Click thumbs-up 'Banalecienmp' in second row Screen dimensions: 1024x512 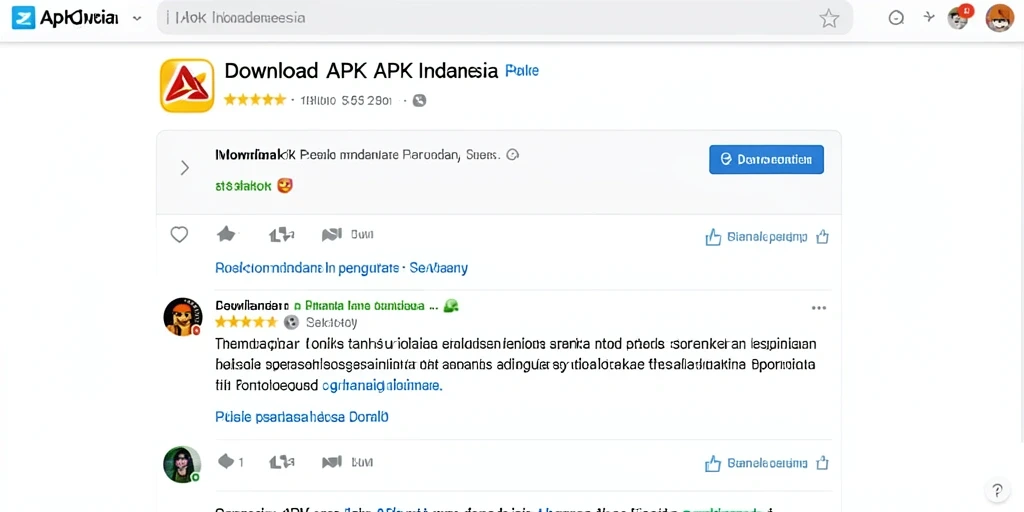756,464
